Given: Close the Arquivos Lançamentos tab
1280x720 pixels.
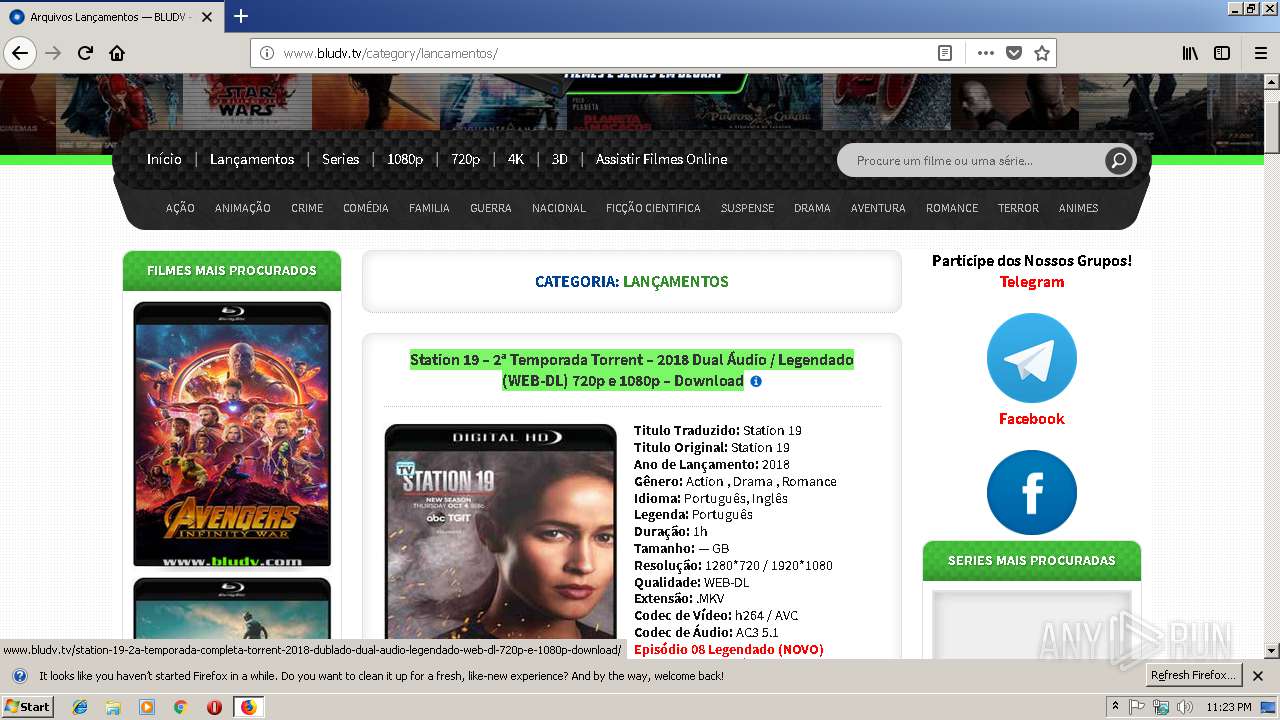Looking at the screenshot, I should 207,17.
